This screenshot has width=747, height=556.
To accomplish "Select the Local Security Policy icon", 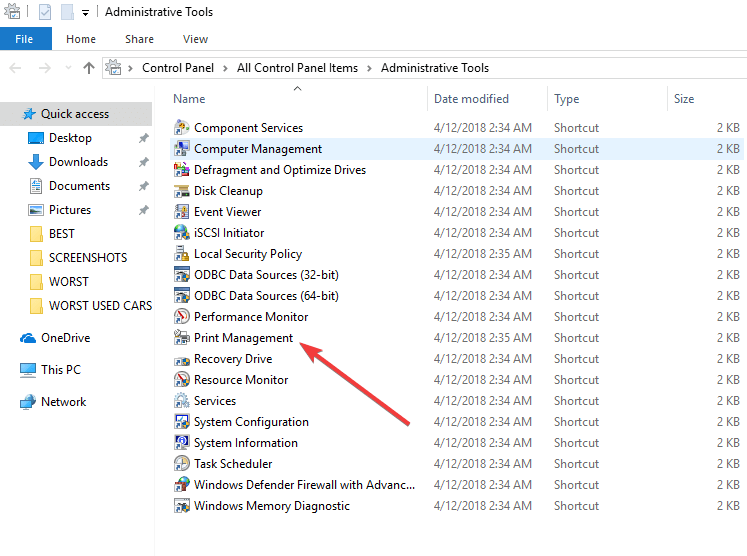I will point(182,253).
